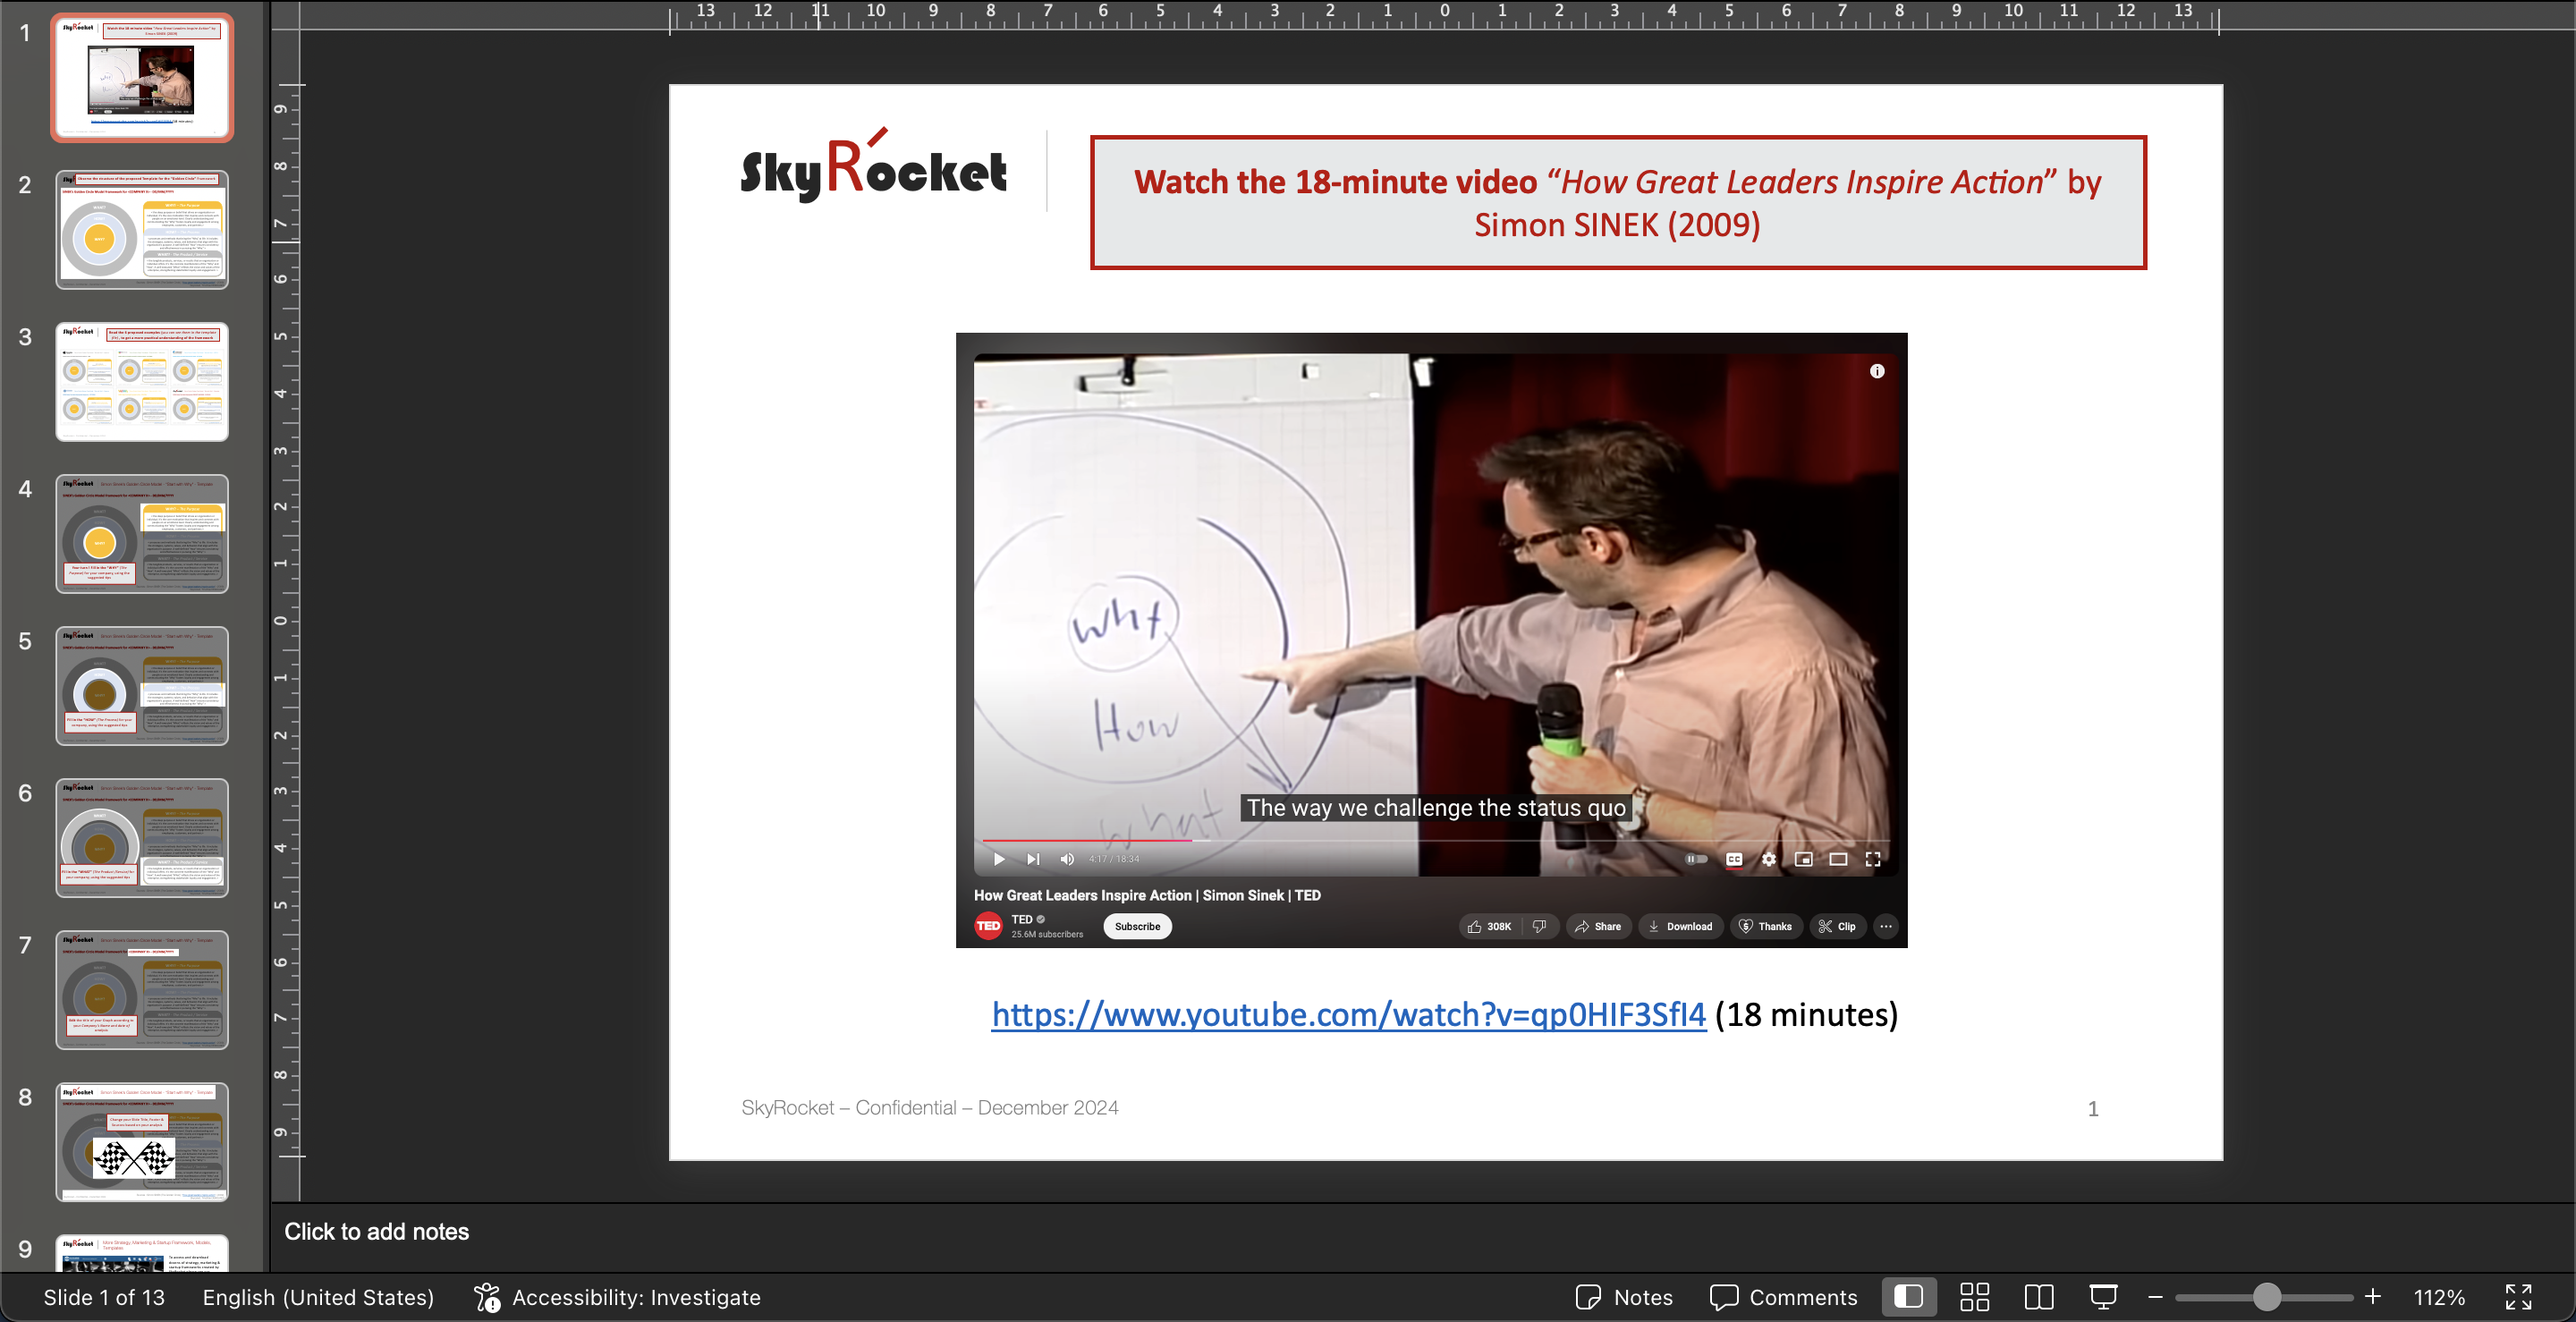Click next-track icon in video screenshot

[x=1033, y=859]
